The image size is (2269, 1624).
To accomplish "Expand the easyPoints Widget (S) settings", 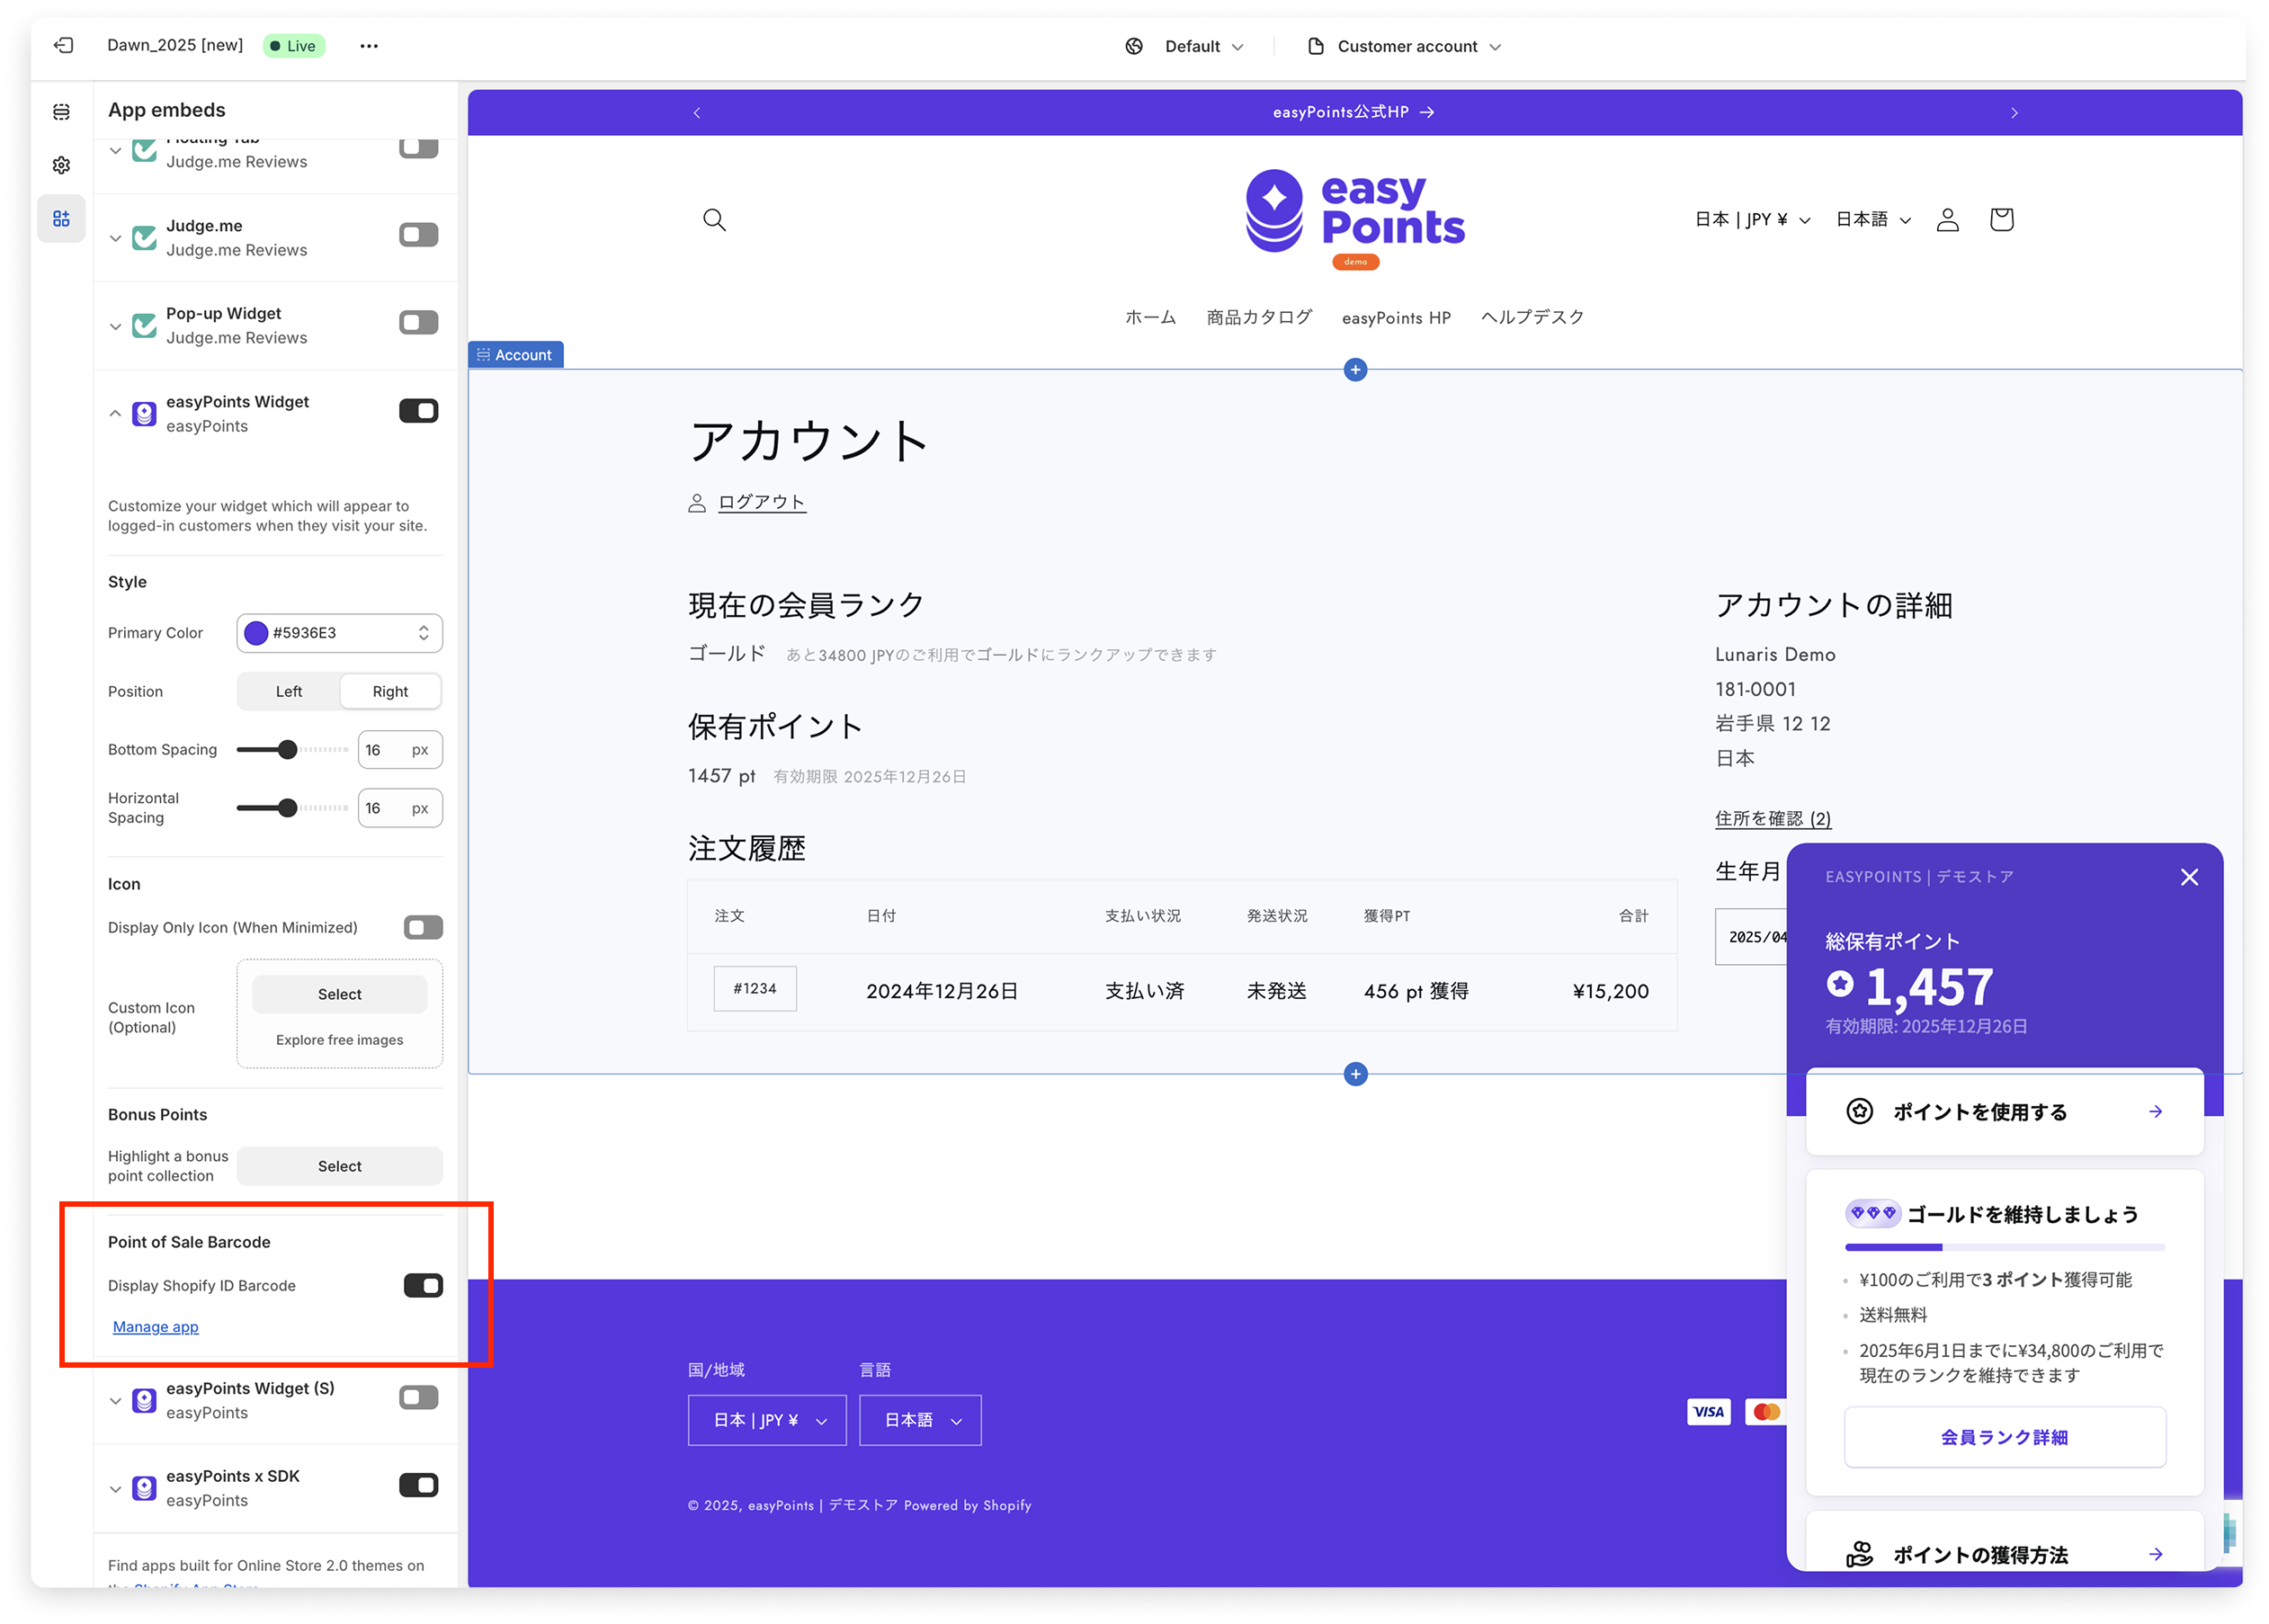I will pos(115,1400).
